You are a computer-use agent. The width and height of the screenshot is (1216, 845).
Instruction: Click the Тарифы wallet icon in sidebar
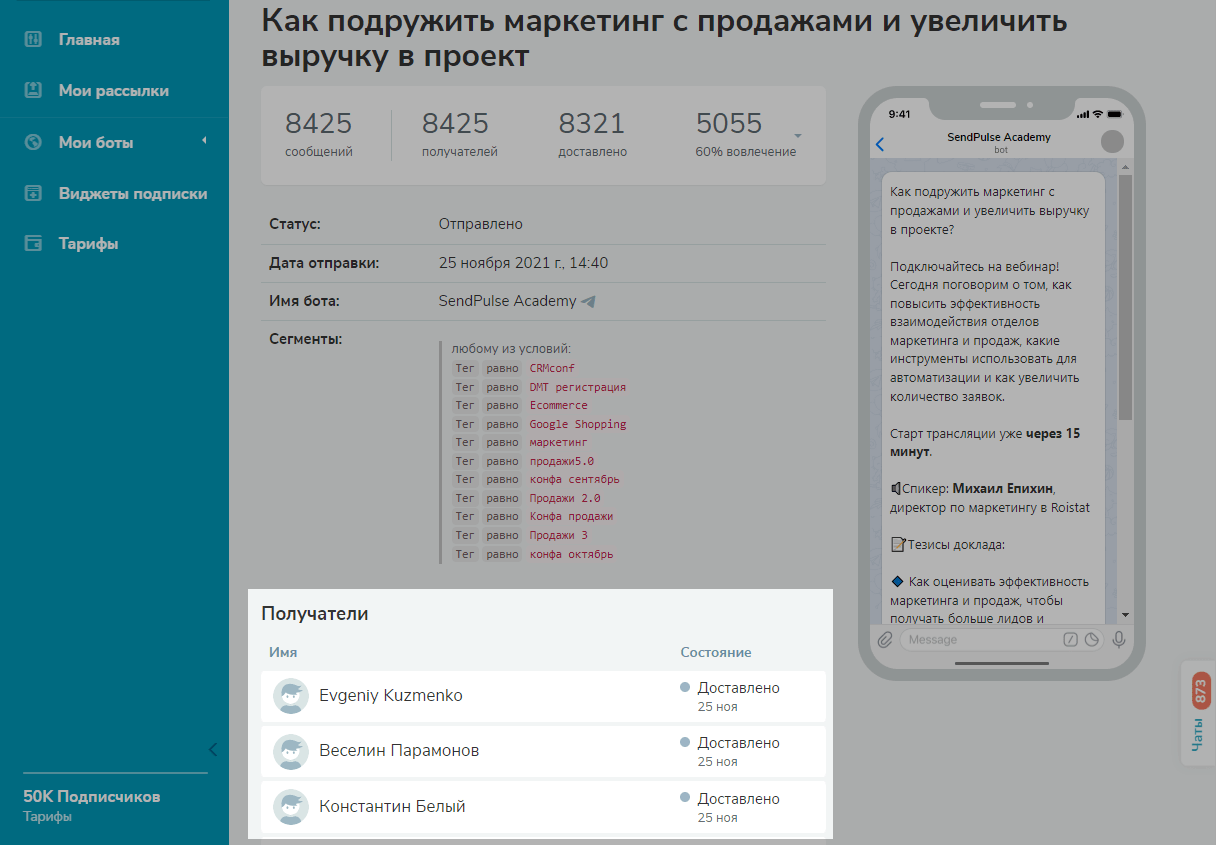[33, 244]
